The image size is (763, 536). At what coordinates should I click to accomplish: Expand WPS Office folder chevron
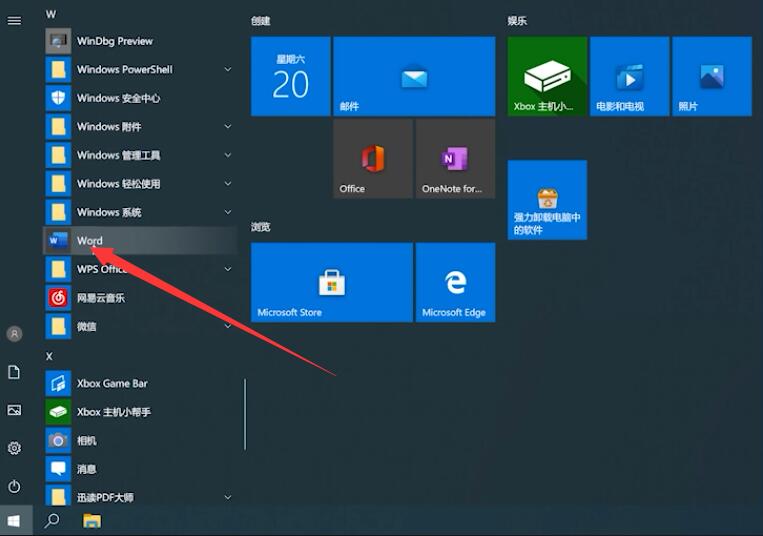[x=227, y=269]
